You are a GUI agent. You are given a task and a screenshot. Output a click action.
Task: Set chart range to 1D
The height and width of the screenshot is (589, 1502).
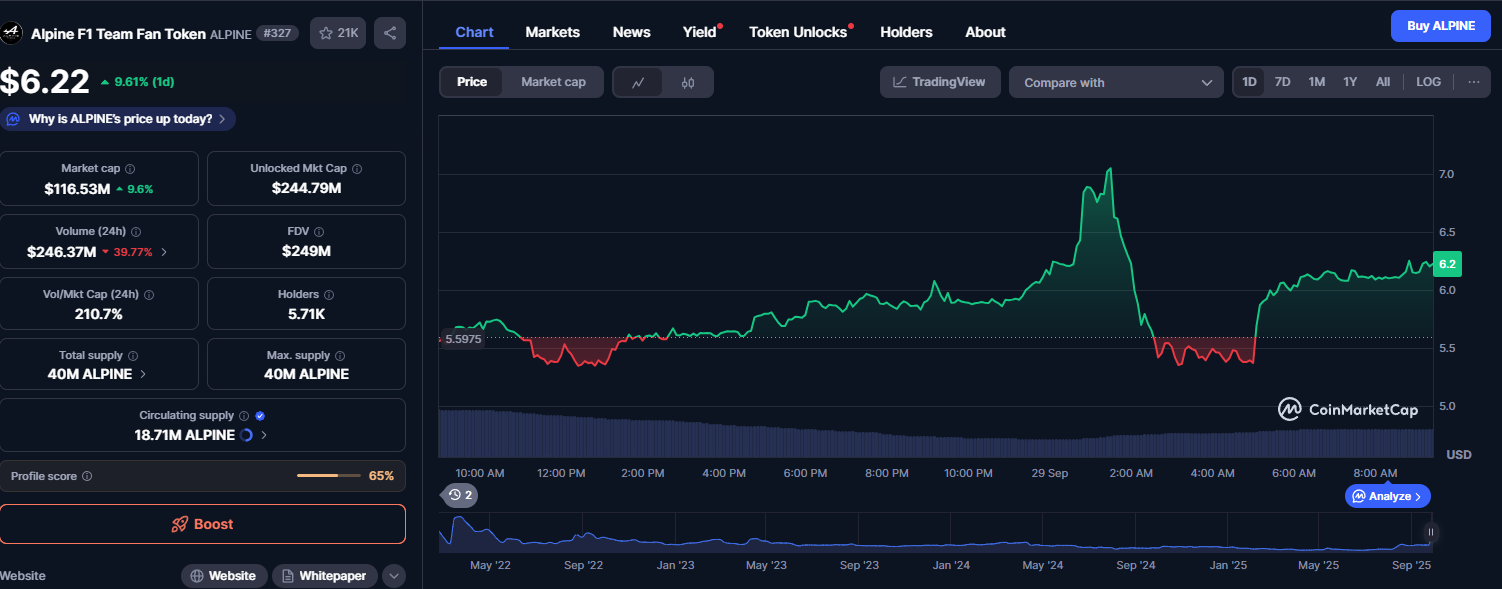pos(1250,82)
